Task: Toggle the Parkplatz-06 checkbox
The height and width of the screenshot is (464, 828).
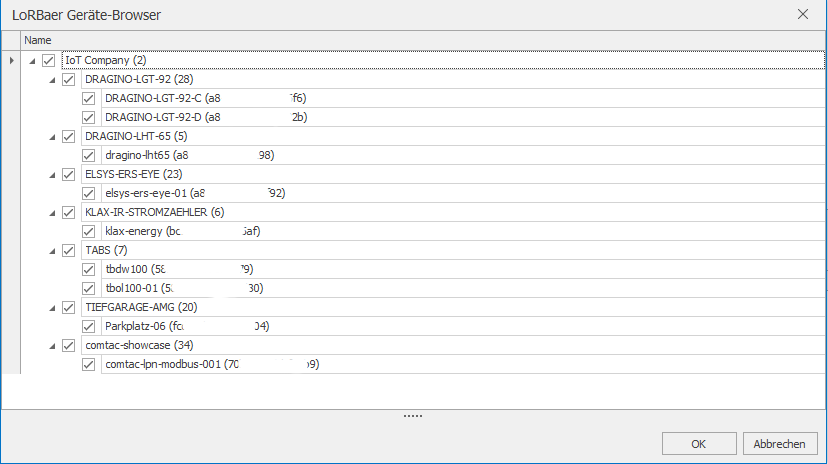Action: click(89, 326)
